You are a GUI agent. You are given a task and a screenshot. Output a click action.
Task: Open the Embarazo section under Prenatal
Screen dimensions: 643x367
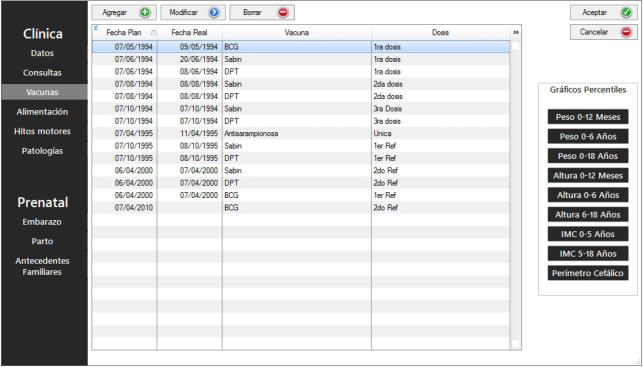tap(42, 222)
